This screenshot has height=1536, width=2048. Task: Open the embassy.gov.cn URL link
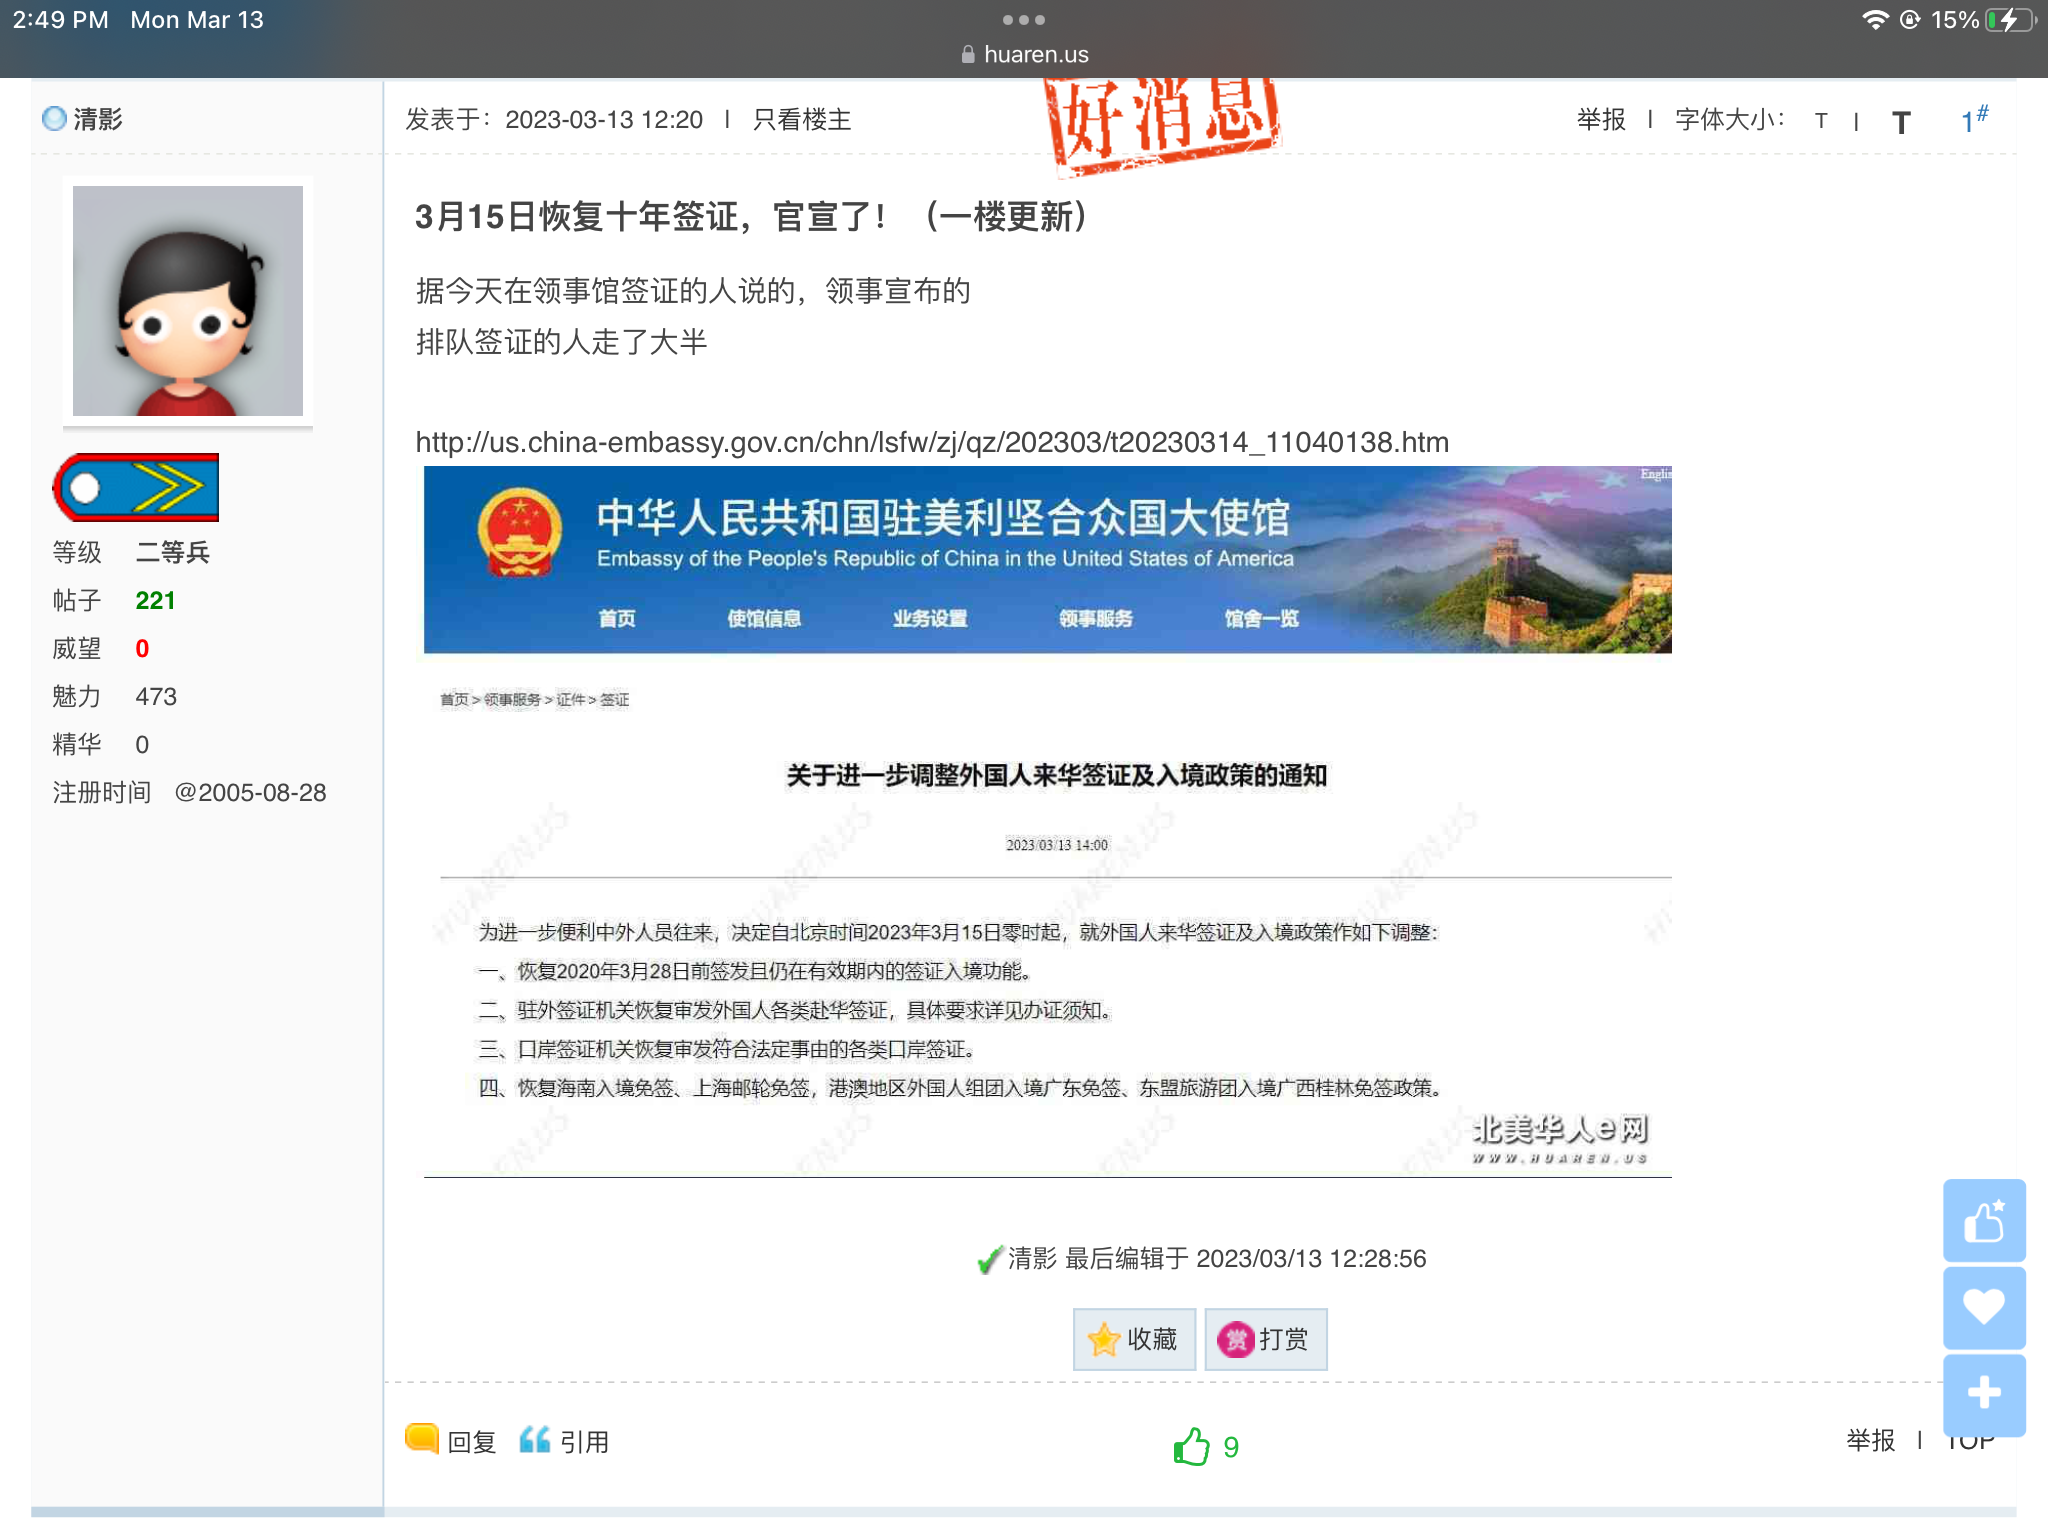(x=931, y=442)
